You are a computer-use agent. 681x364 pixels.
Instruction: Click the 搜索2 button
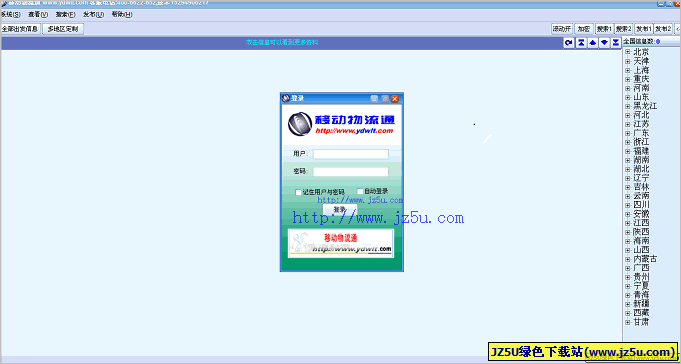(624, 29)
